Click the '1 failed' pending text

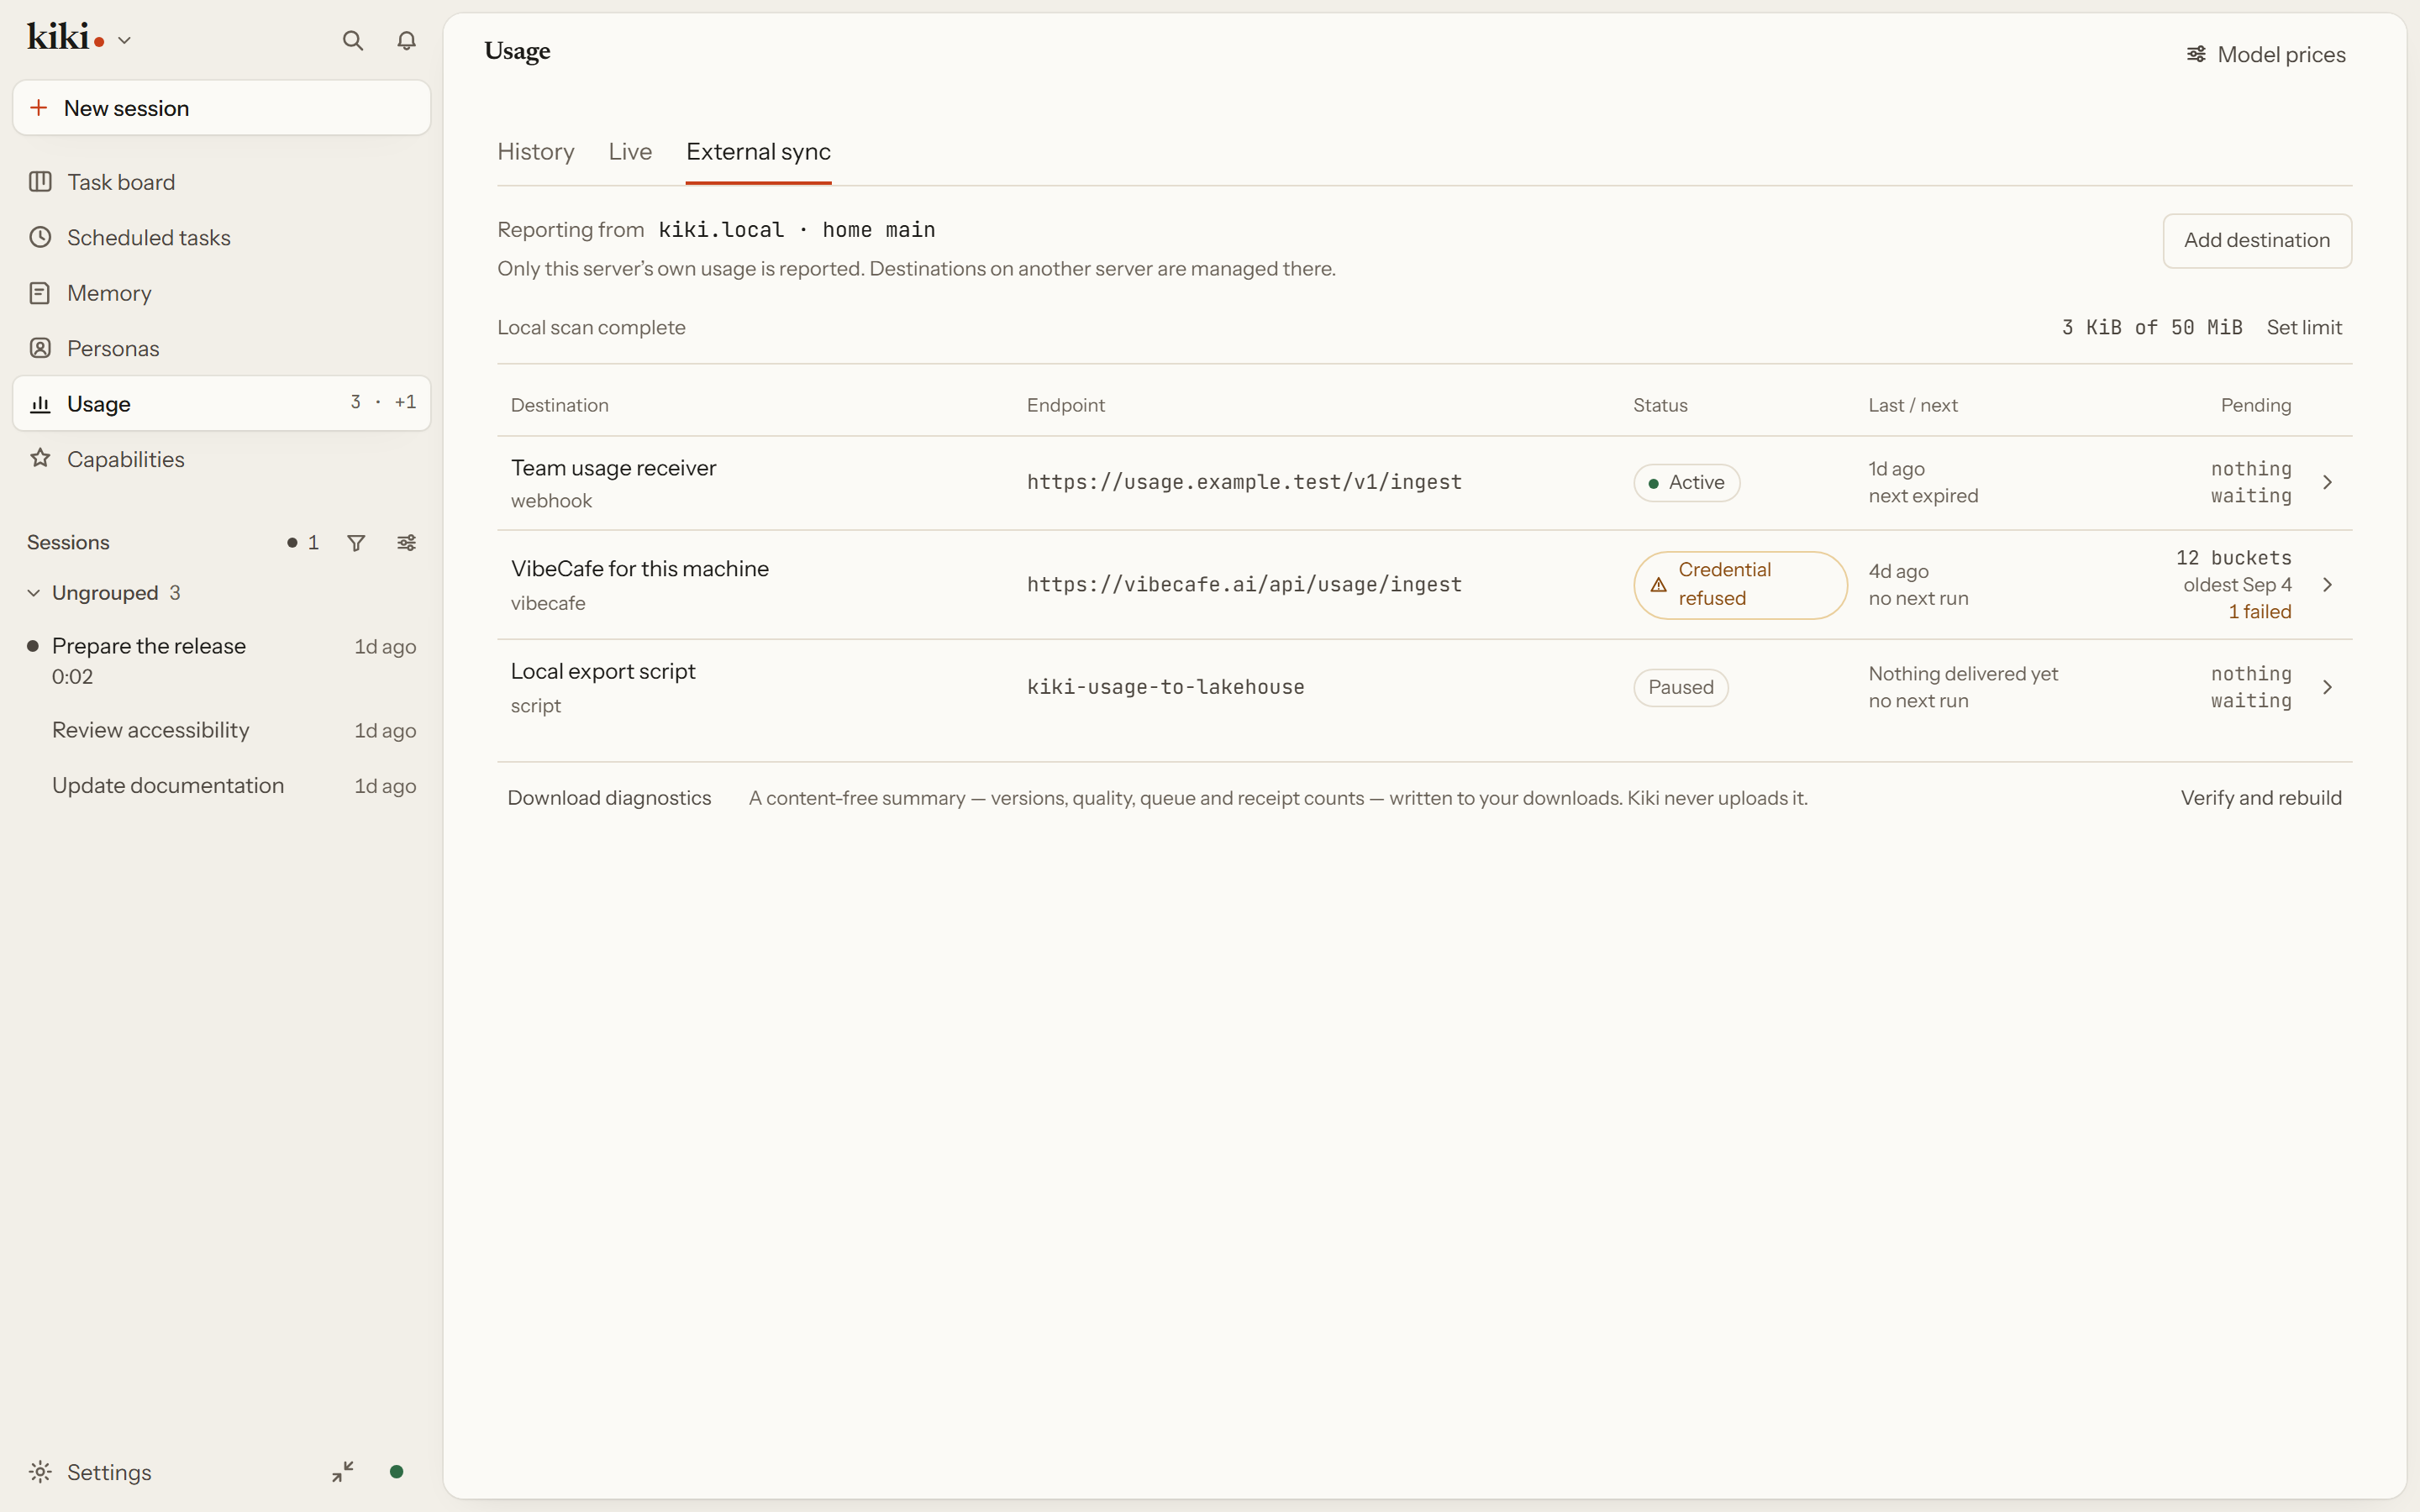point(2260,612)
